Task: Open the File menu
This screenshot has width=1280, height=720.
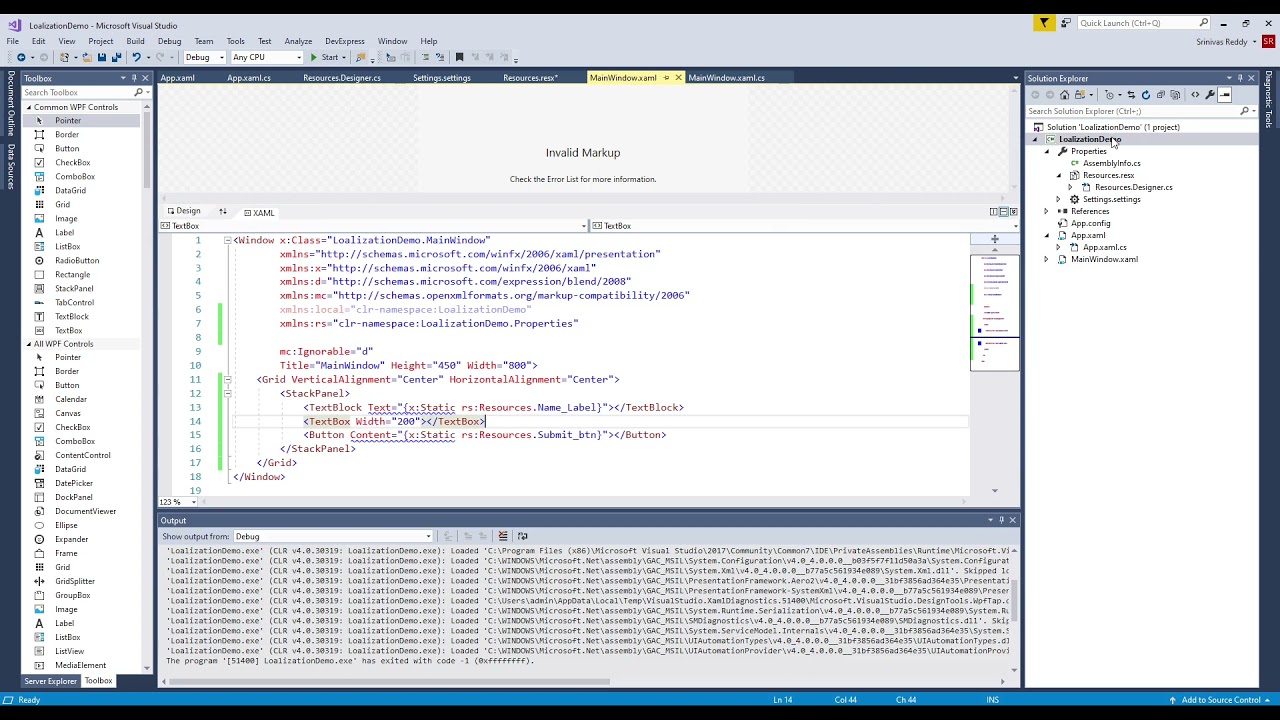Action: (13, 41)
